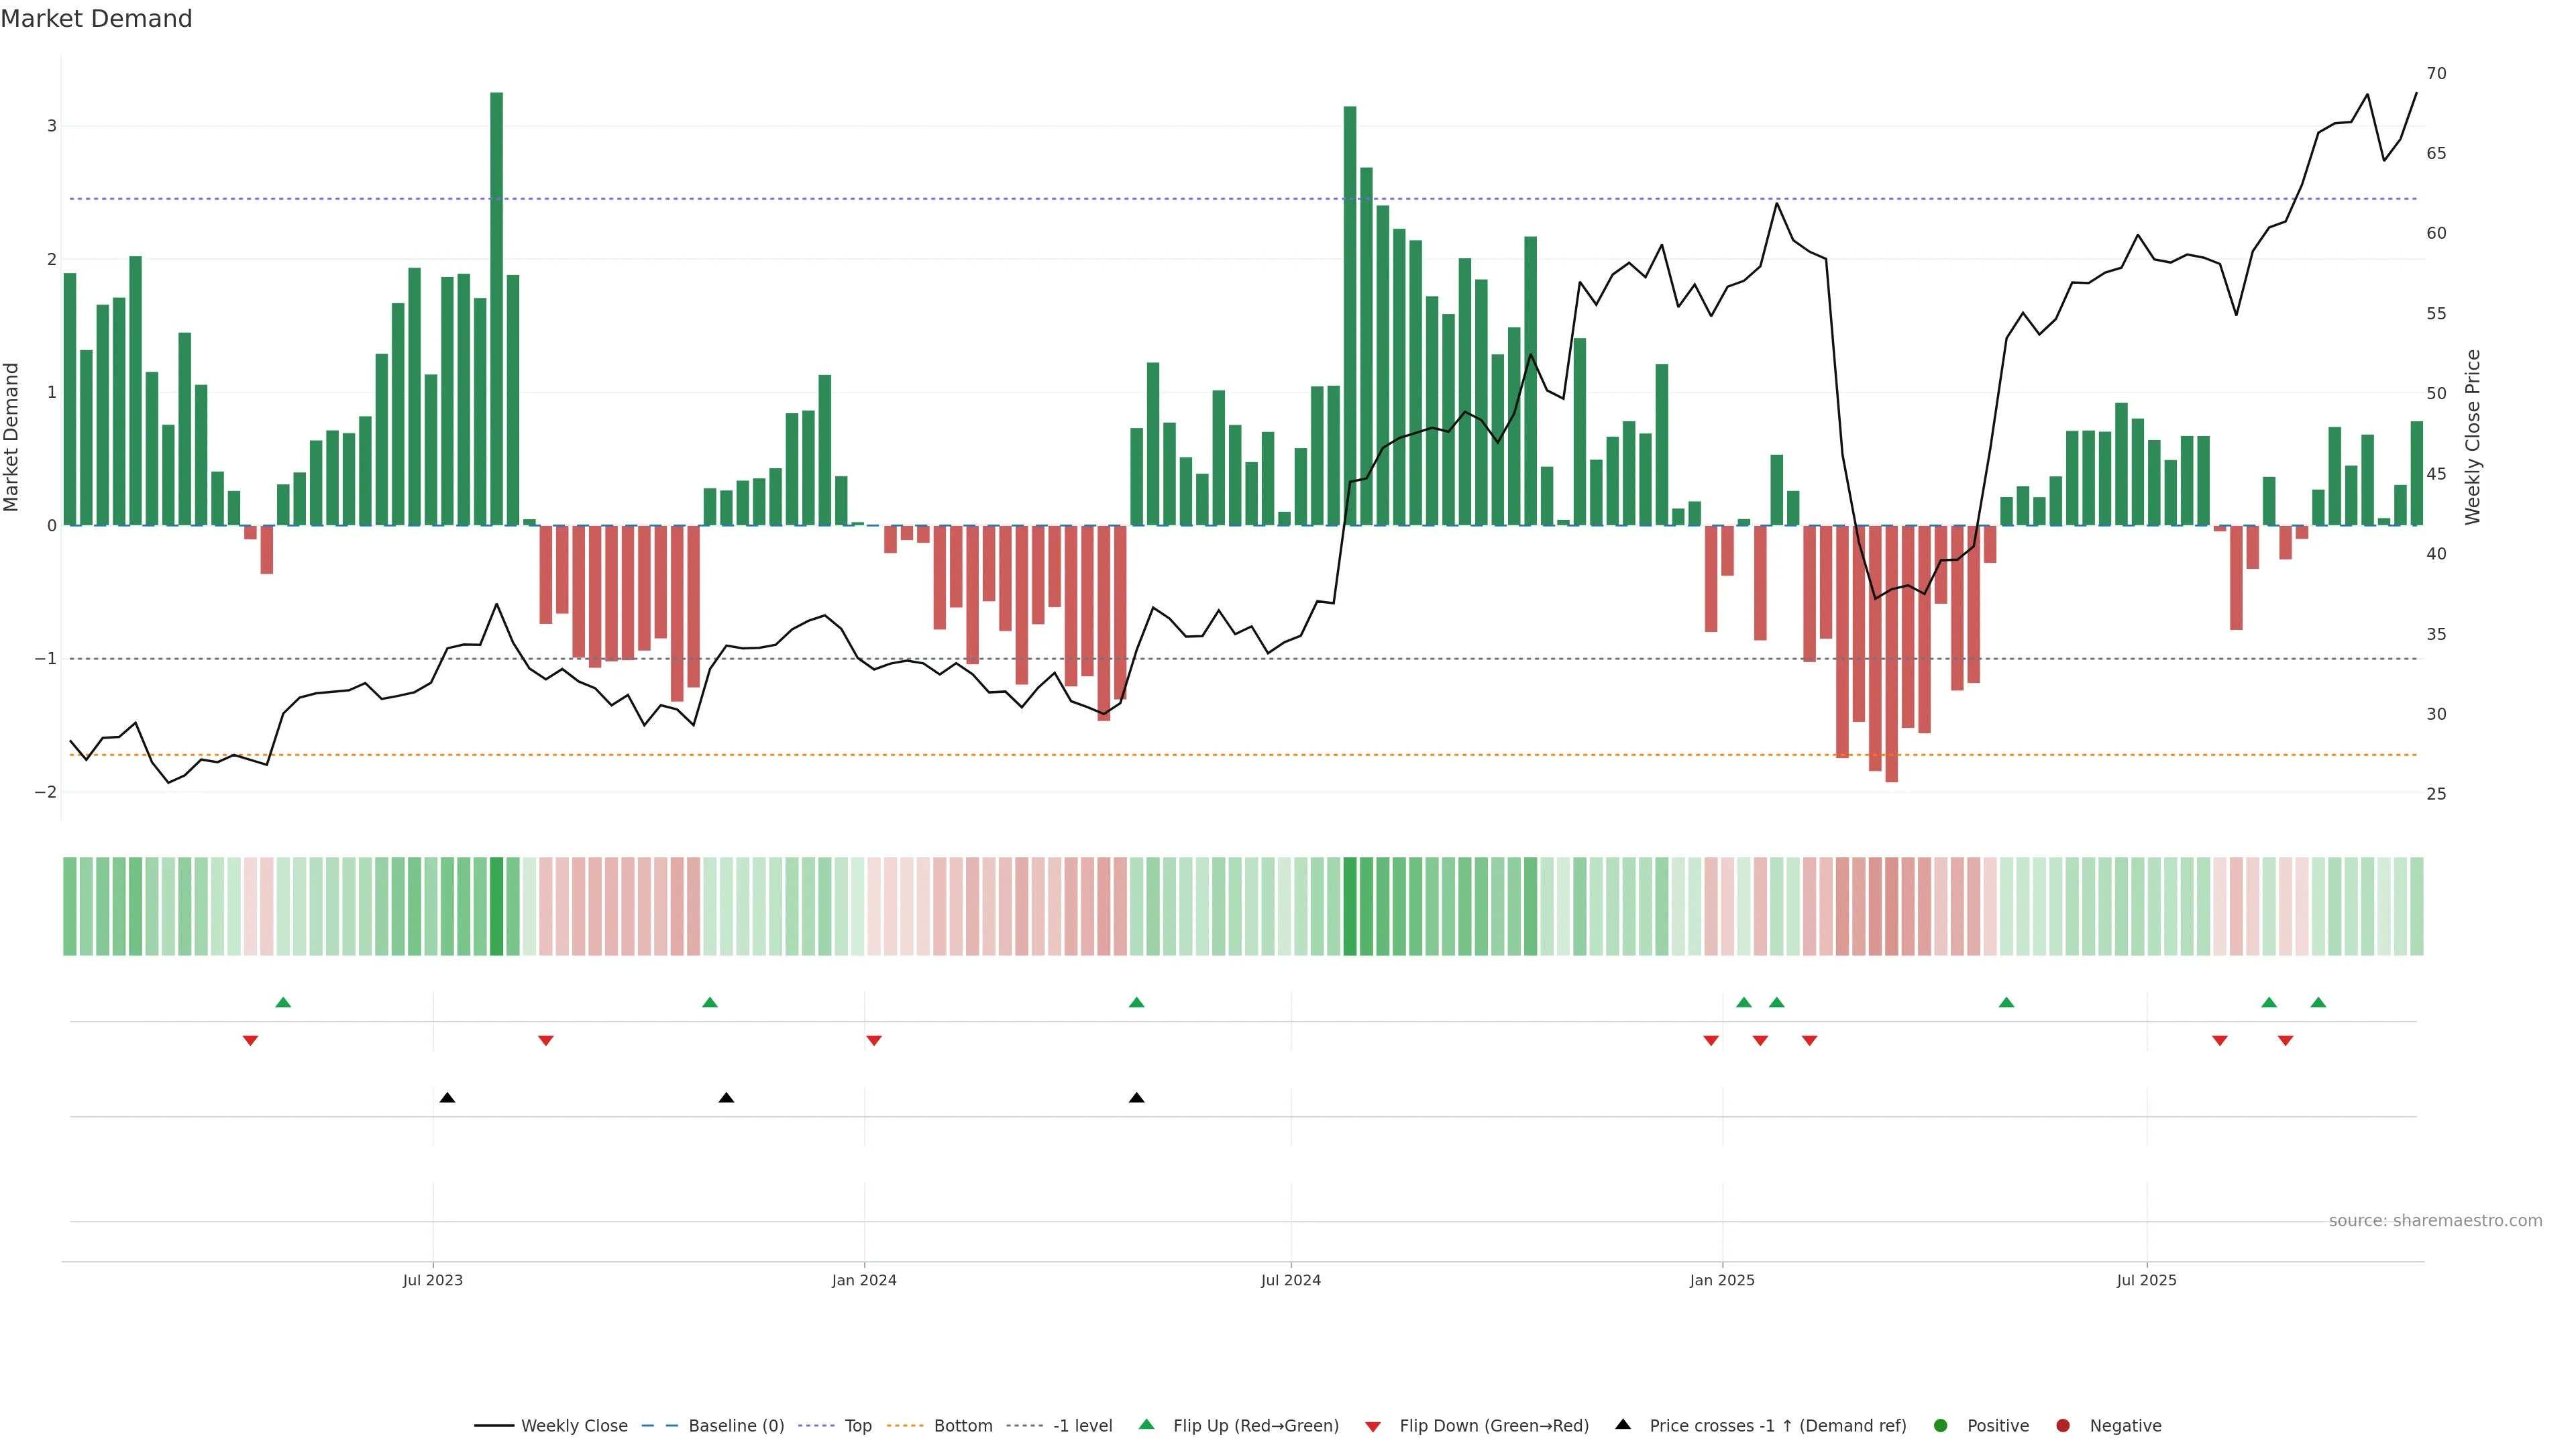This screenshot has height=1449, width=2576.
Task: Toggle the Top dotted line legend entry
Action: tap(857, 1425)
